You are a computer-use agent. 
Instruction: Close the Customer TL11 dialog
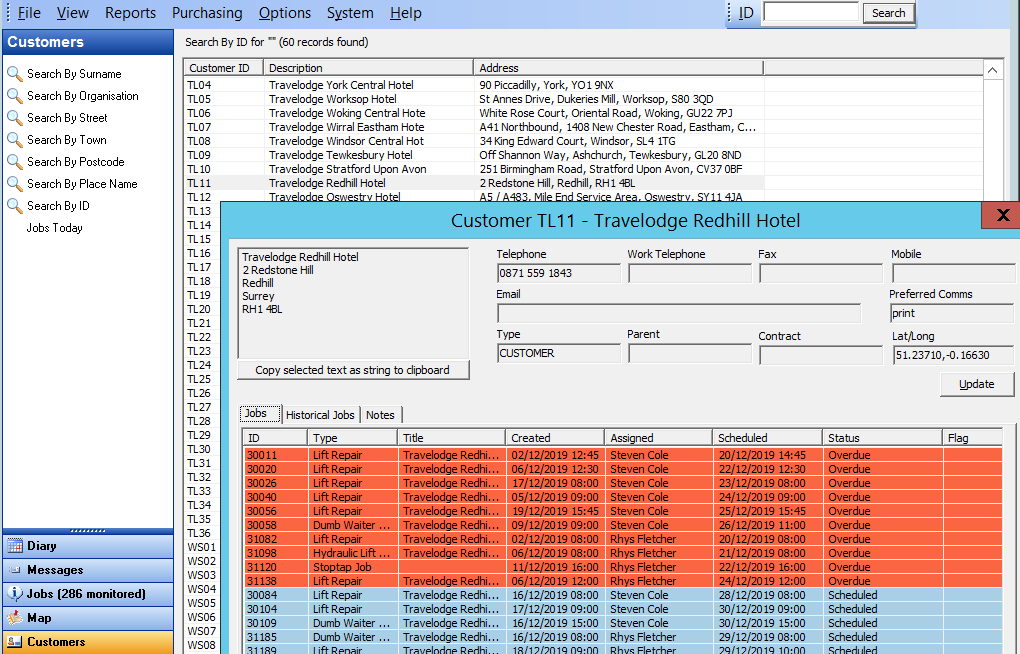(1001, 215)
